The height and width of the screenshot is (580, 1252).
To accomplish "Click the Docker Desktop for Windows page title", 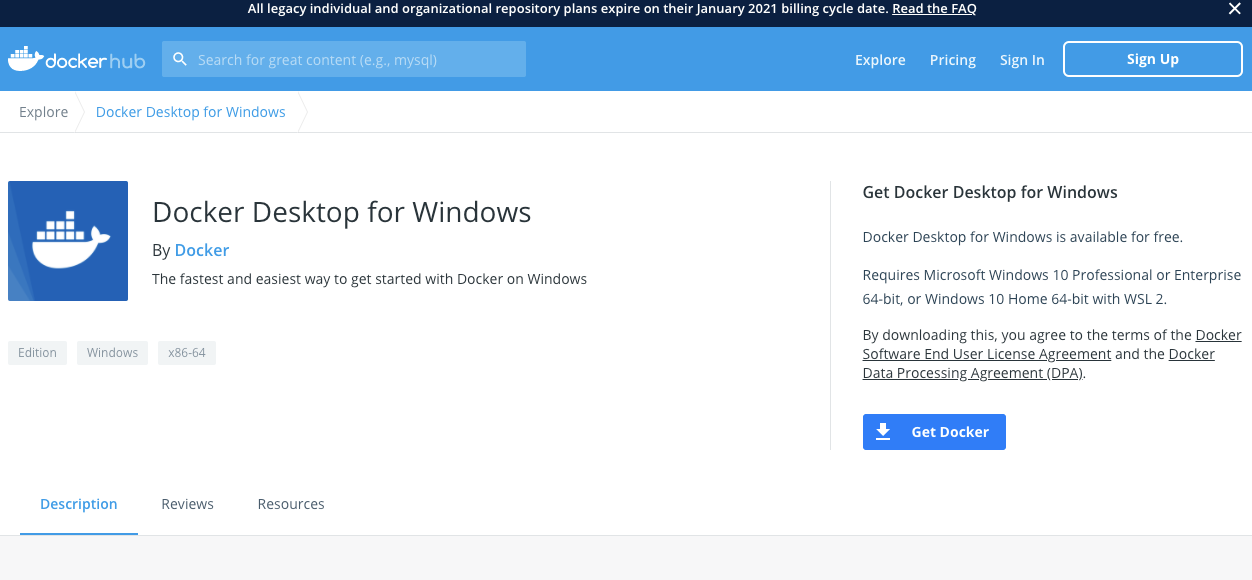I will tap(342, 212).
